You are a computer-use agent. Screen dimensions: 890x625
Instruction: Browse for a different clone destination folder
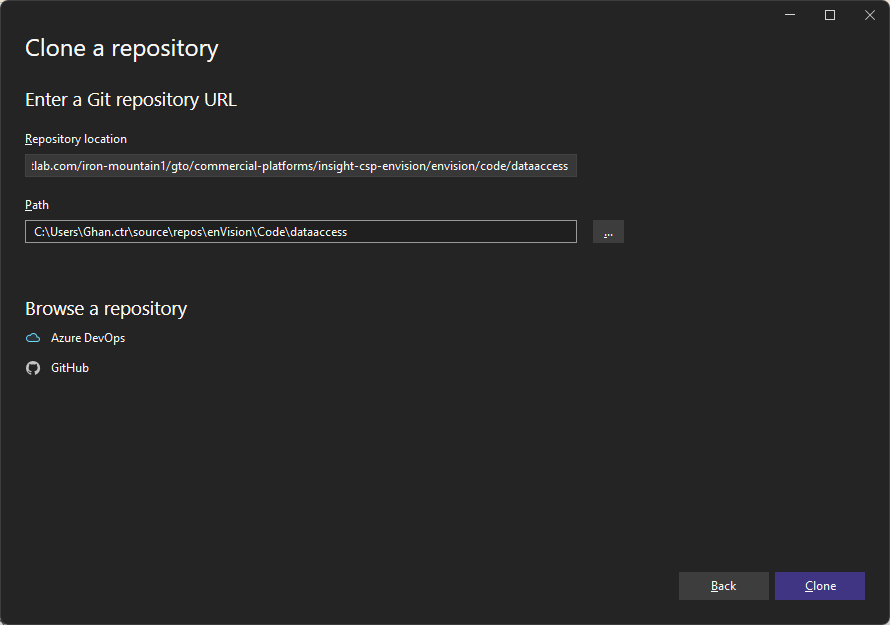pos(608,231)
